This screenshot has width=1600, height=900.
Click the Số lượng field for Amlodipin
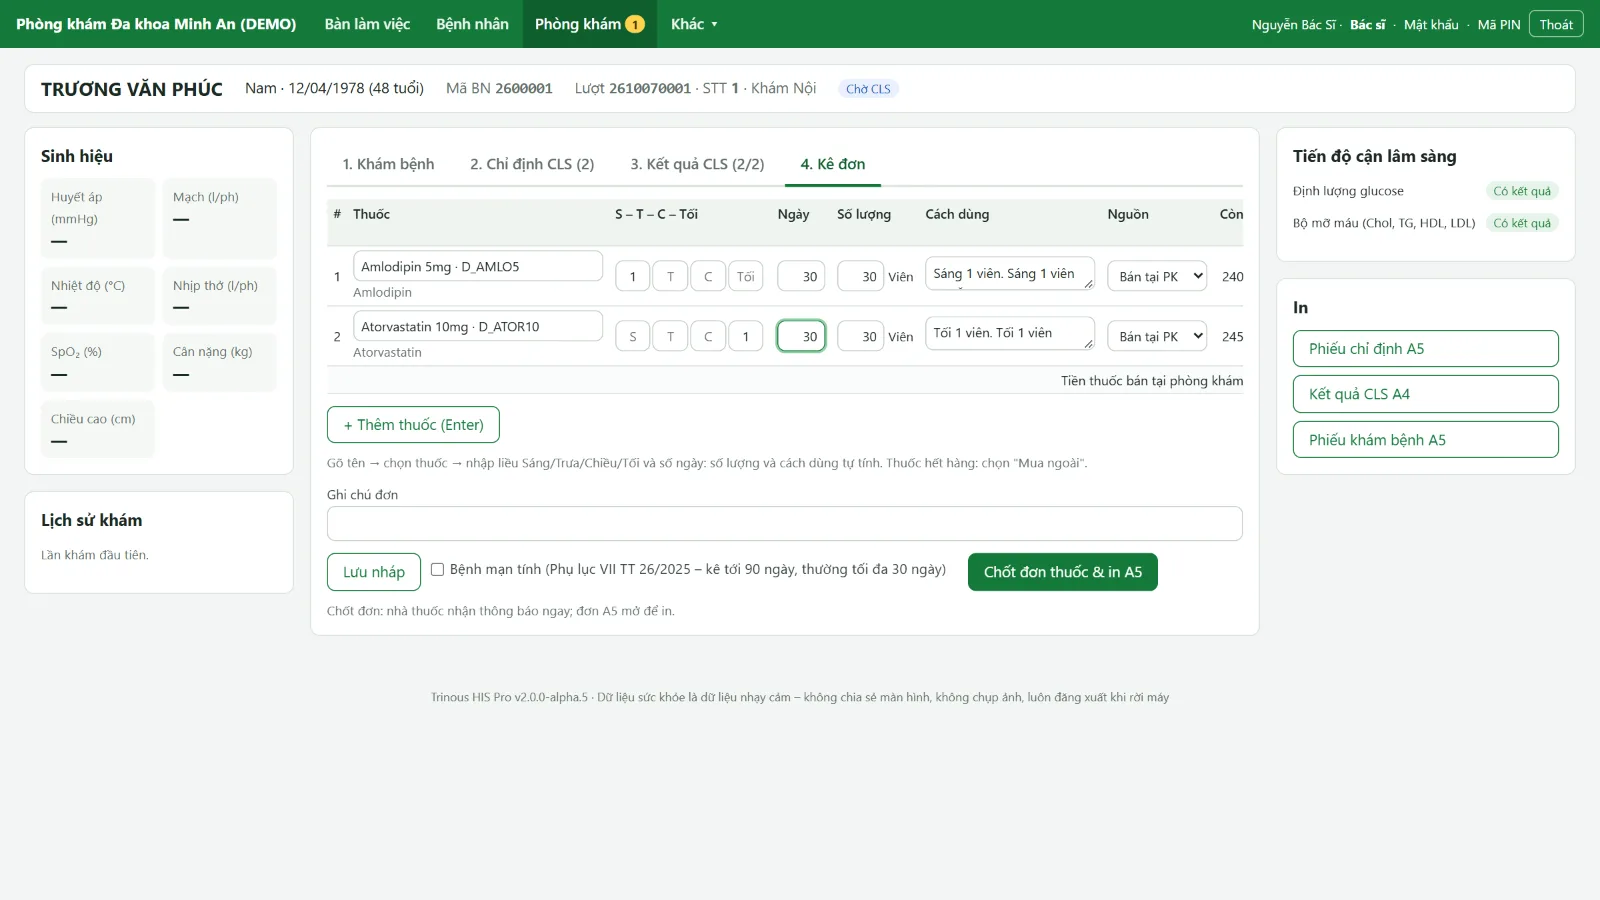click(x=861, y=276)
